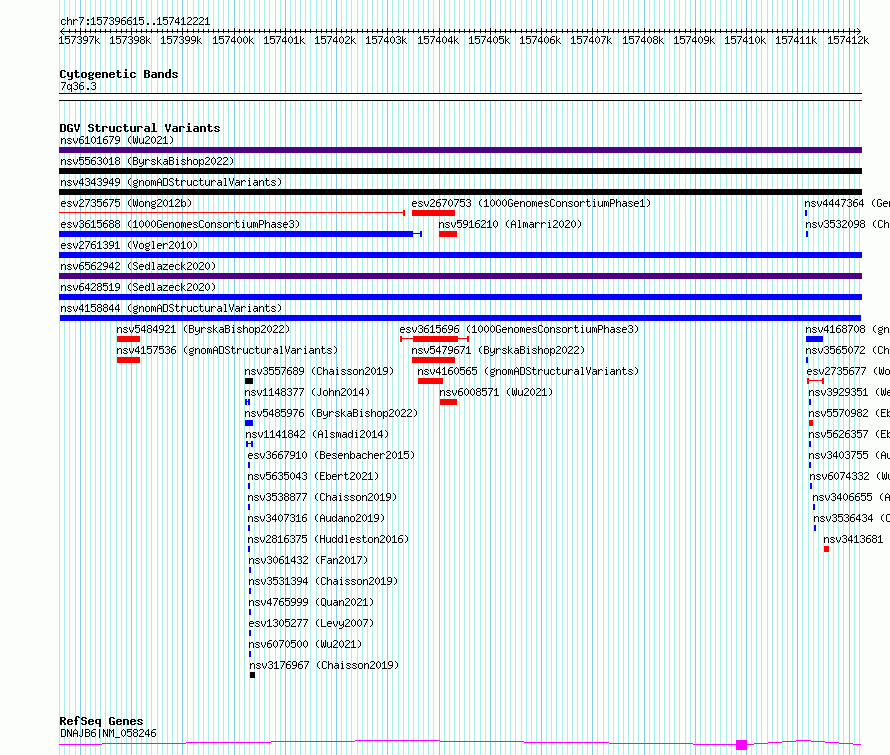Select the nsv5916210 (Almarri2020) label
The width and height of the screenshot is (890, 755).
click(x=510, y=224)
